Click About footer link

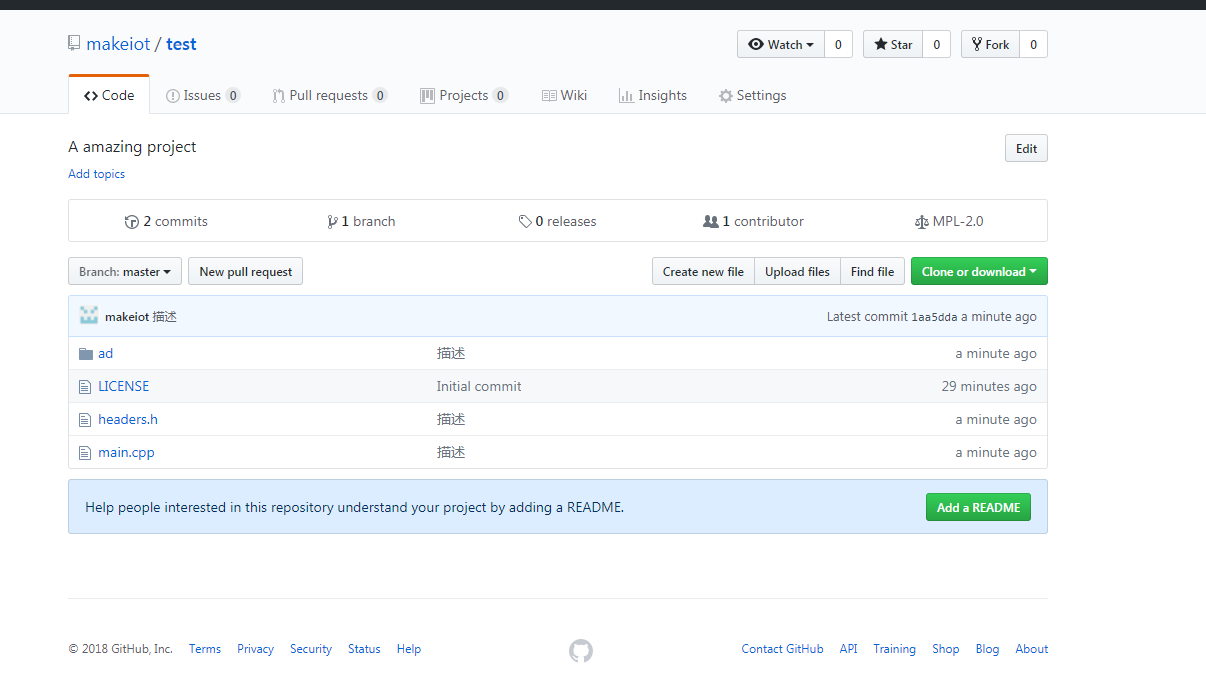pyautogui.click(x=1032, y=649)
